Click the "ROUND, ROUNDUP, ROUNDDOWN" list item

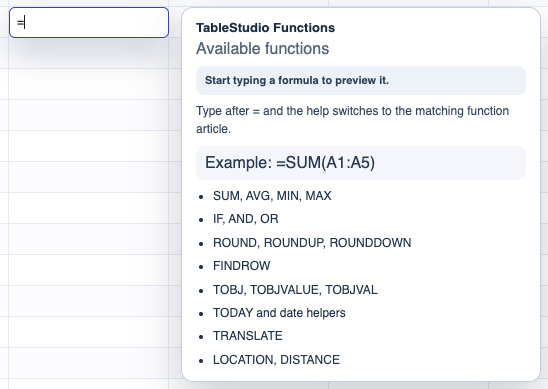312,243
